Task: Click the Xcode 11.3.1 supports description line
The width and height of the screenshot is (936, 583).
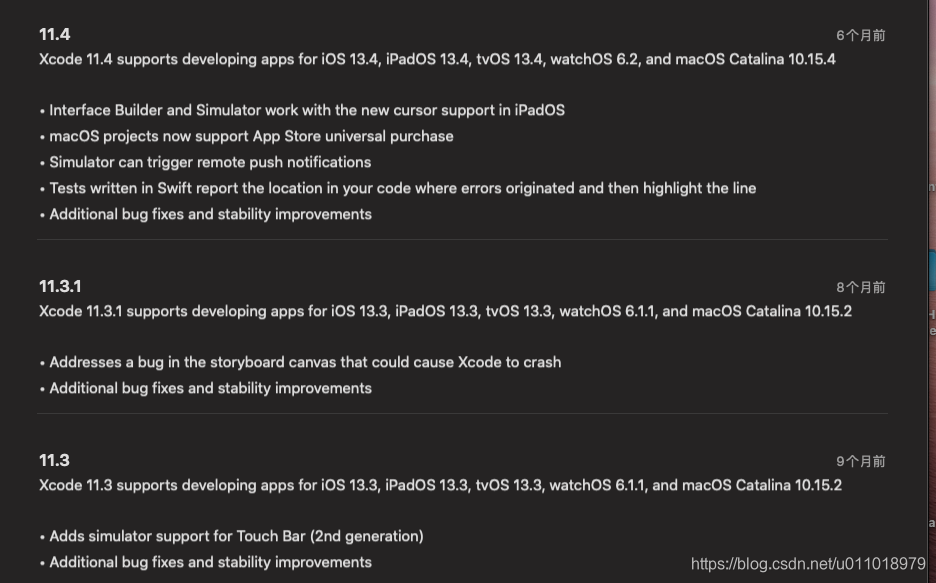Action: point(445,311)
